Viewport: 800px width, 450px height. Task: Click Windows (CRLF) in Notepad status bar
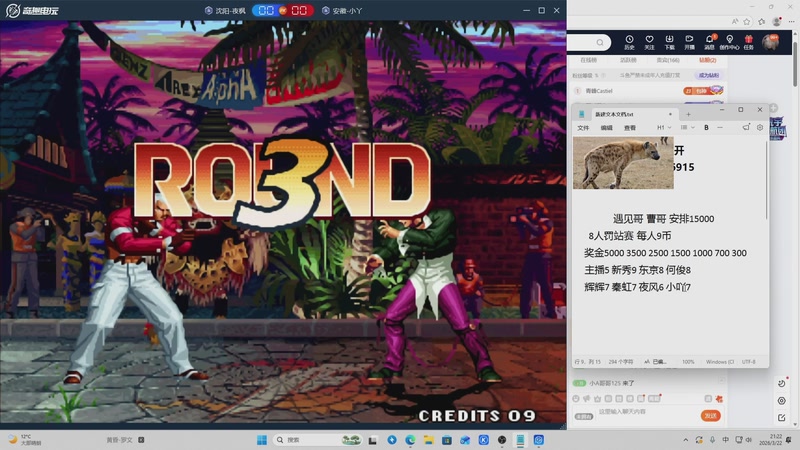tap(720, 362)
